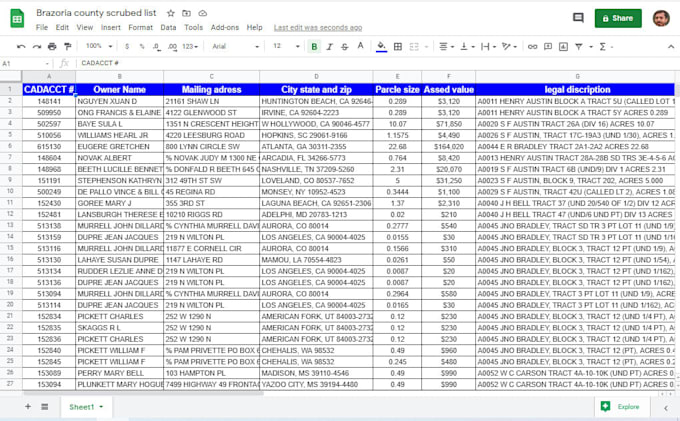Open the functions sigma menu

click(x=602, y=46)
